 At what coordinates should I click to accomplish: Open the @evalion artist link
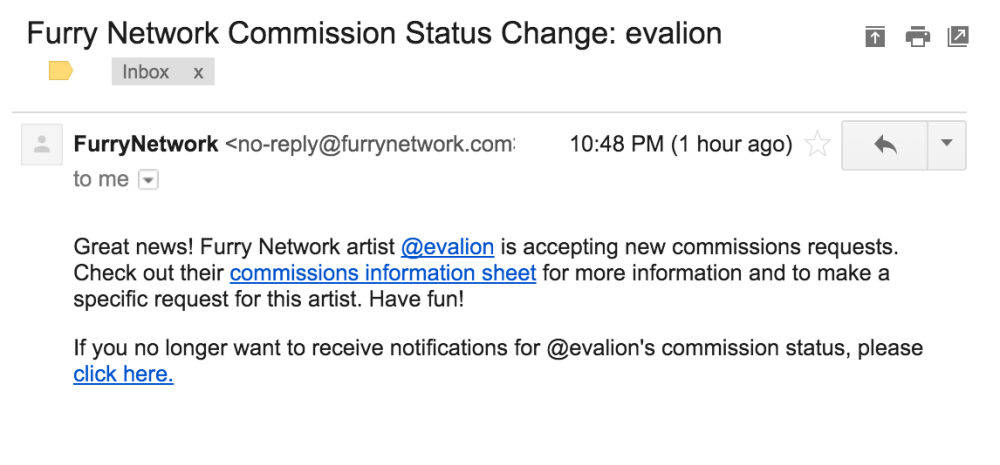(x=447, y=247)
